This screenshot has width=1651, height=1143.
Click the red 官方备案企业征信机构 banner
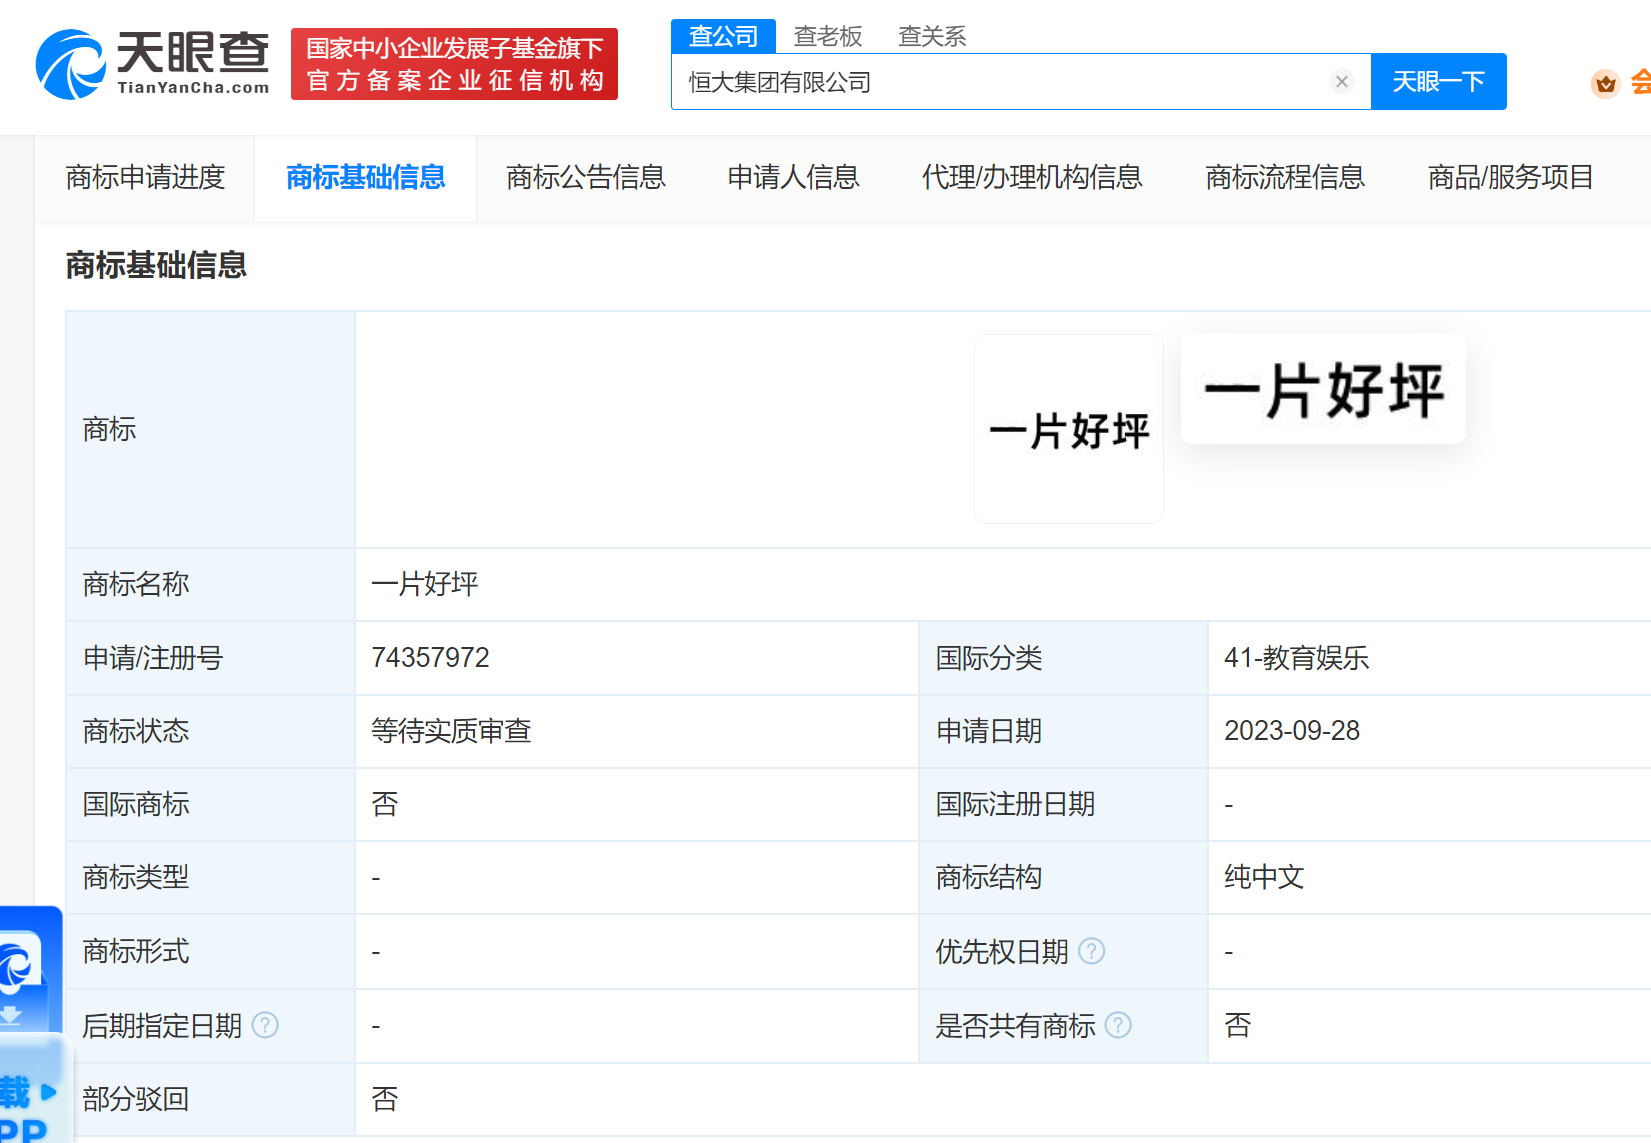(x=454, y=64)
